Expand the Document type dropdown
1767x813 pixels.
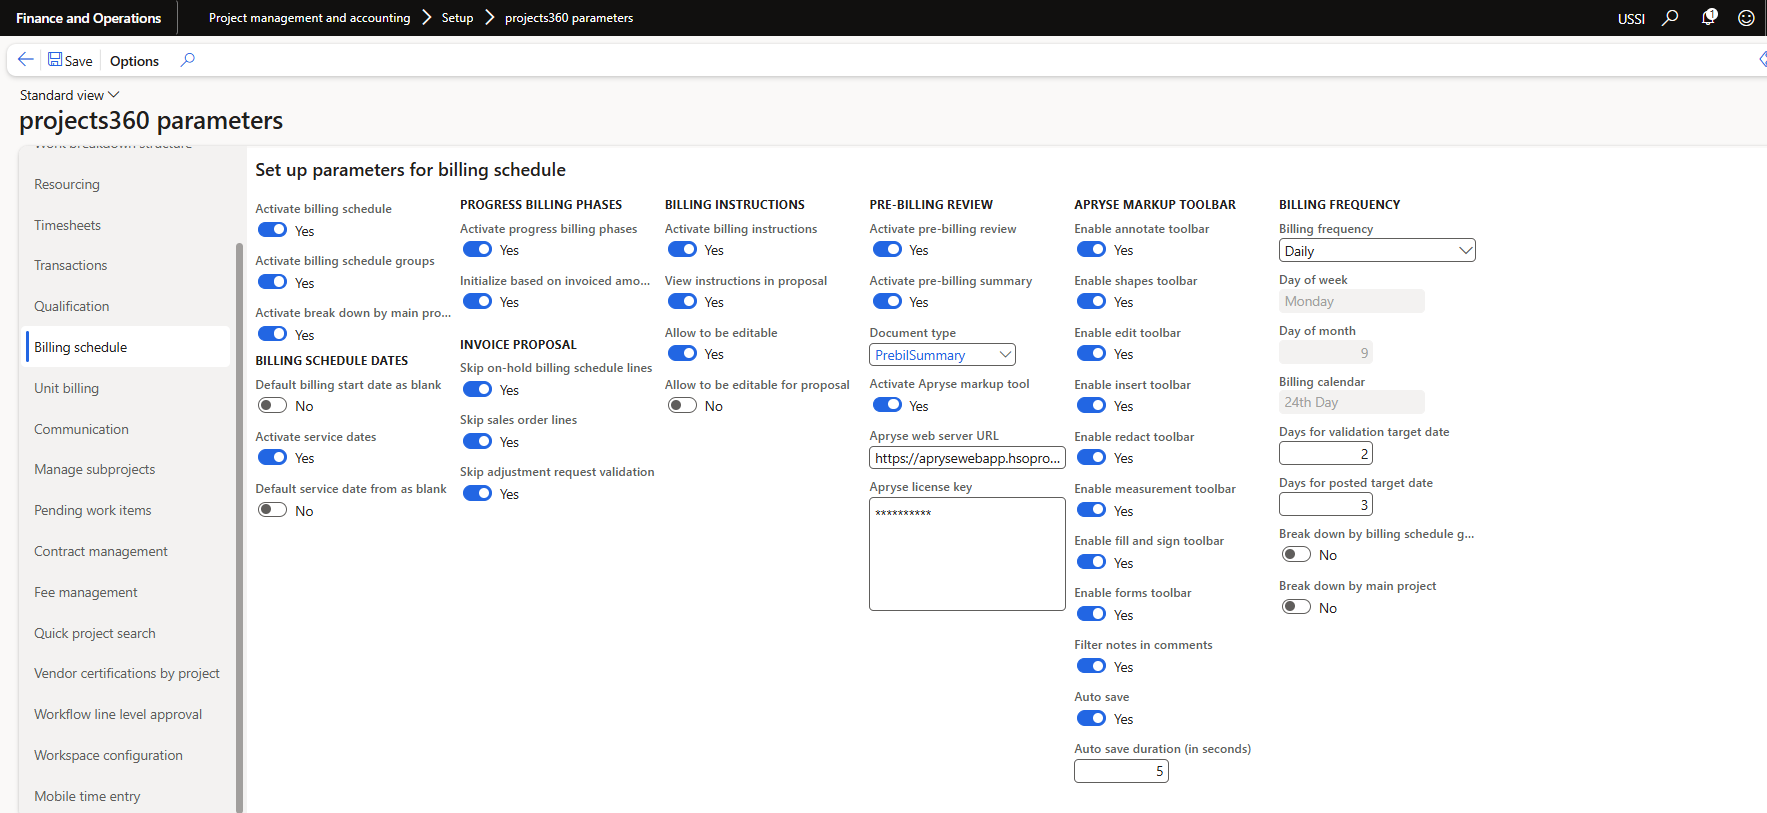[x=942, y=355]
